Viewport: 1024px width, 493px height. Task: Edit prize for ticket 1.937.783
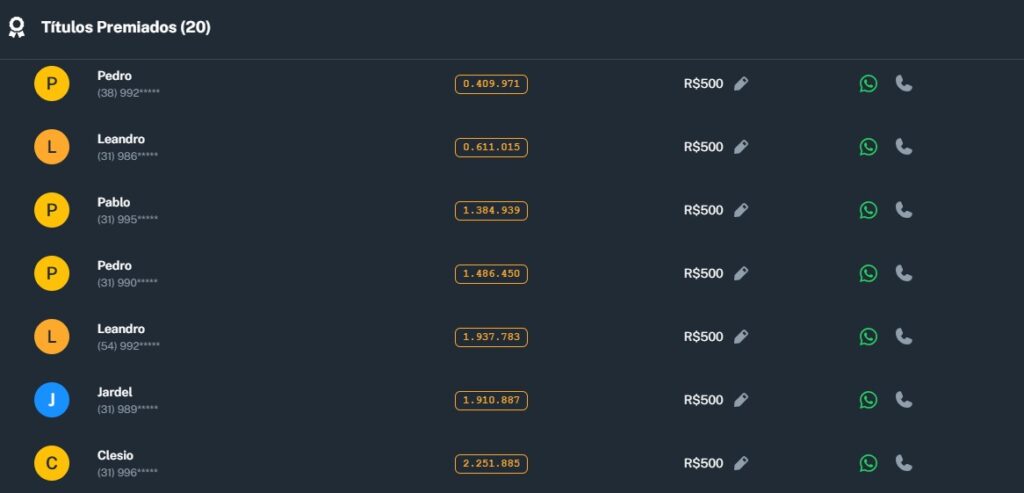tap(741, 337)
